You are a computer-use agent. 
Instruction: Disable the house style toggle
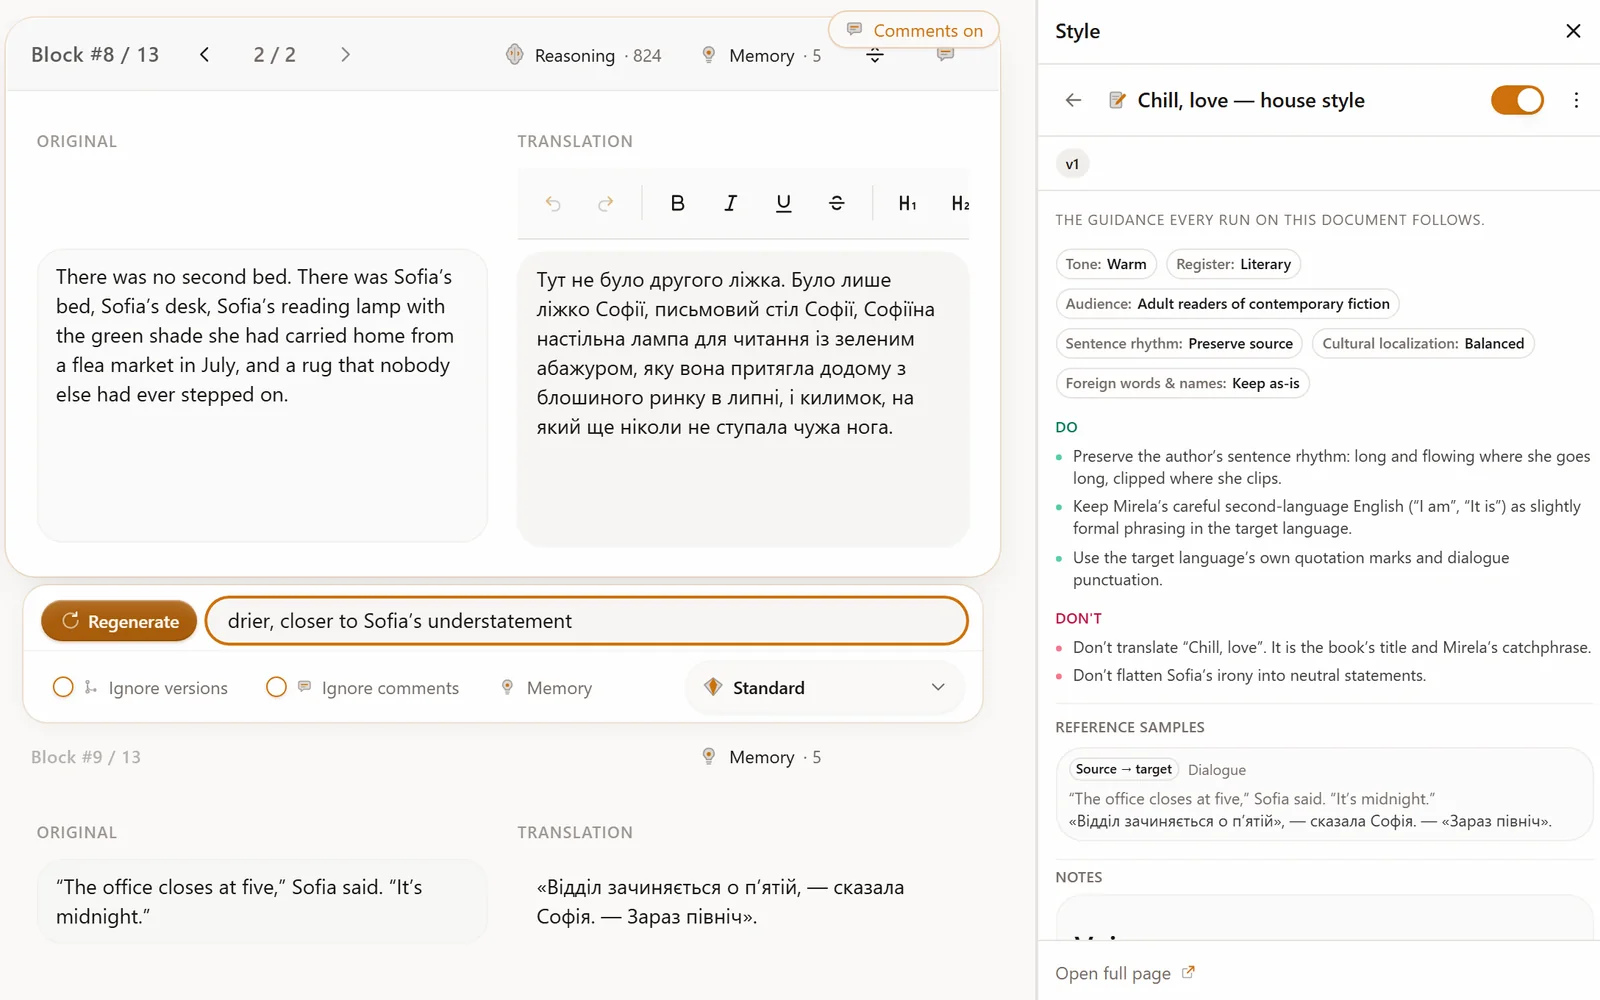pyautogui.click(x=1517, y=100)
